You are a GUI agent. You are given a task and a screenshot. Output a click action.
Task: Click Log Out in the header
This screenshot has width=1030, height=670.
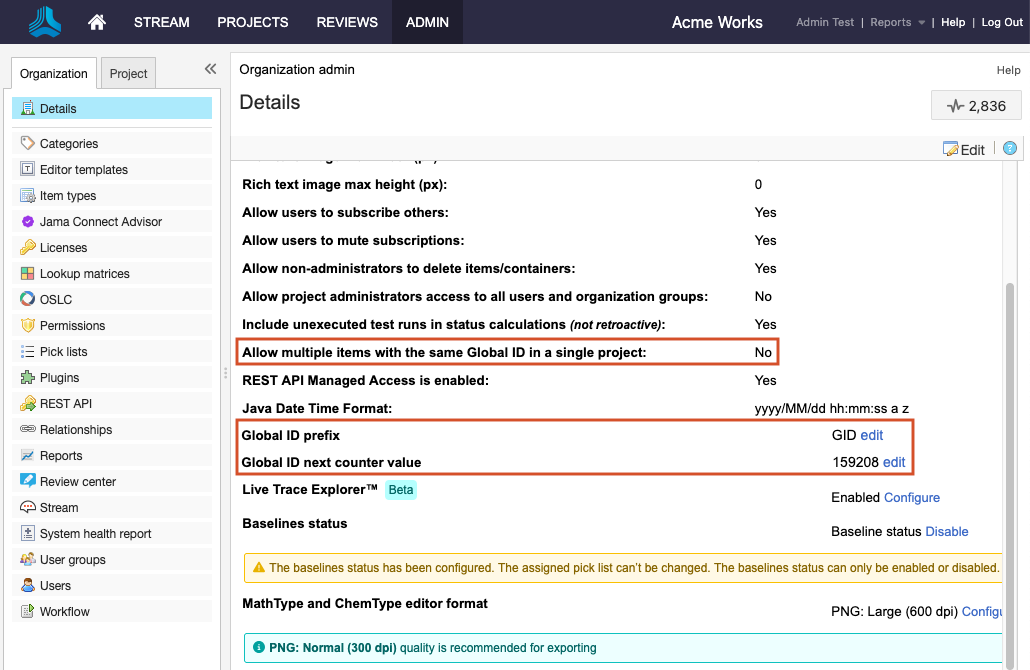(1002, 22)
